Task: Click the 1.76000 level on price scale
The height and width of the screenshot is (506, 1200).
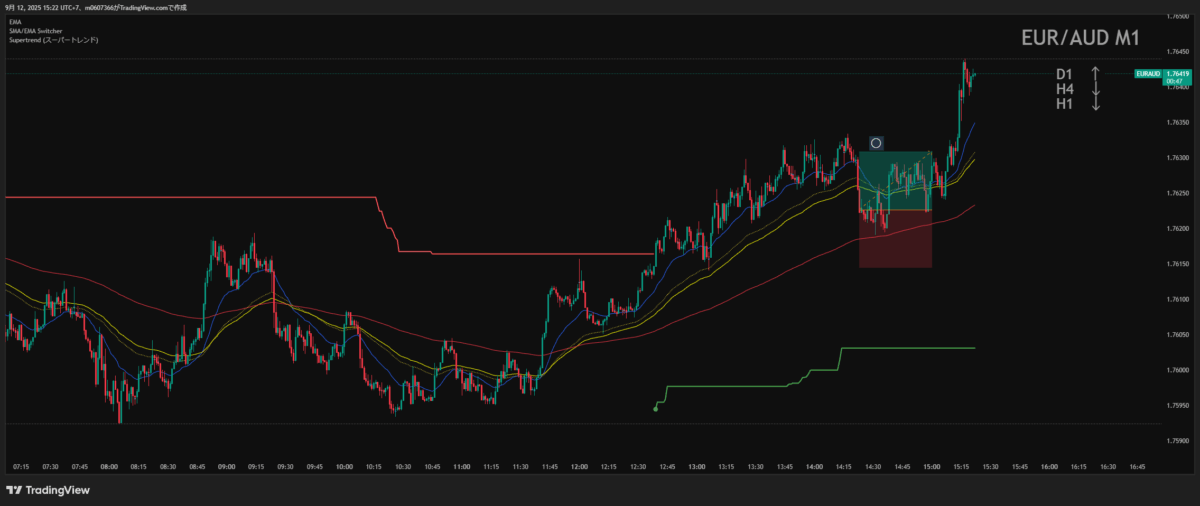Action: pos(1178,370)
